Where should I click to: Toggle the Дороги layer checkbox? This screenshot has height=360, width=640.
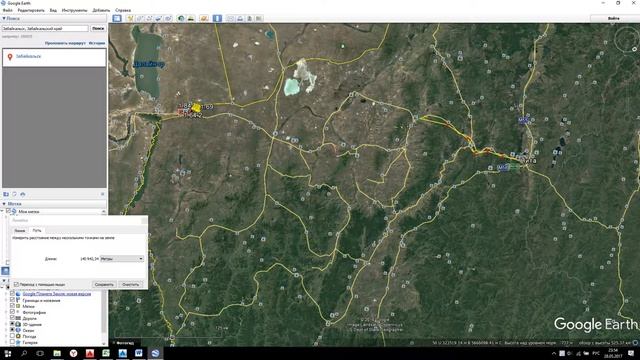(x=12, y=318)
